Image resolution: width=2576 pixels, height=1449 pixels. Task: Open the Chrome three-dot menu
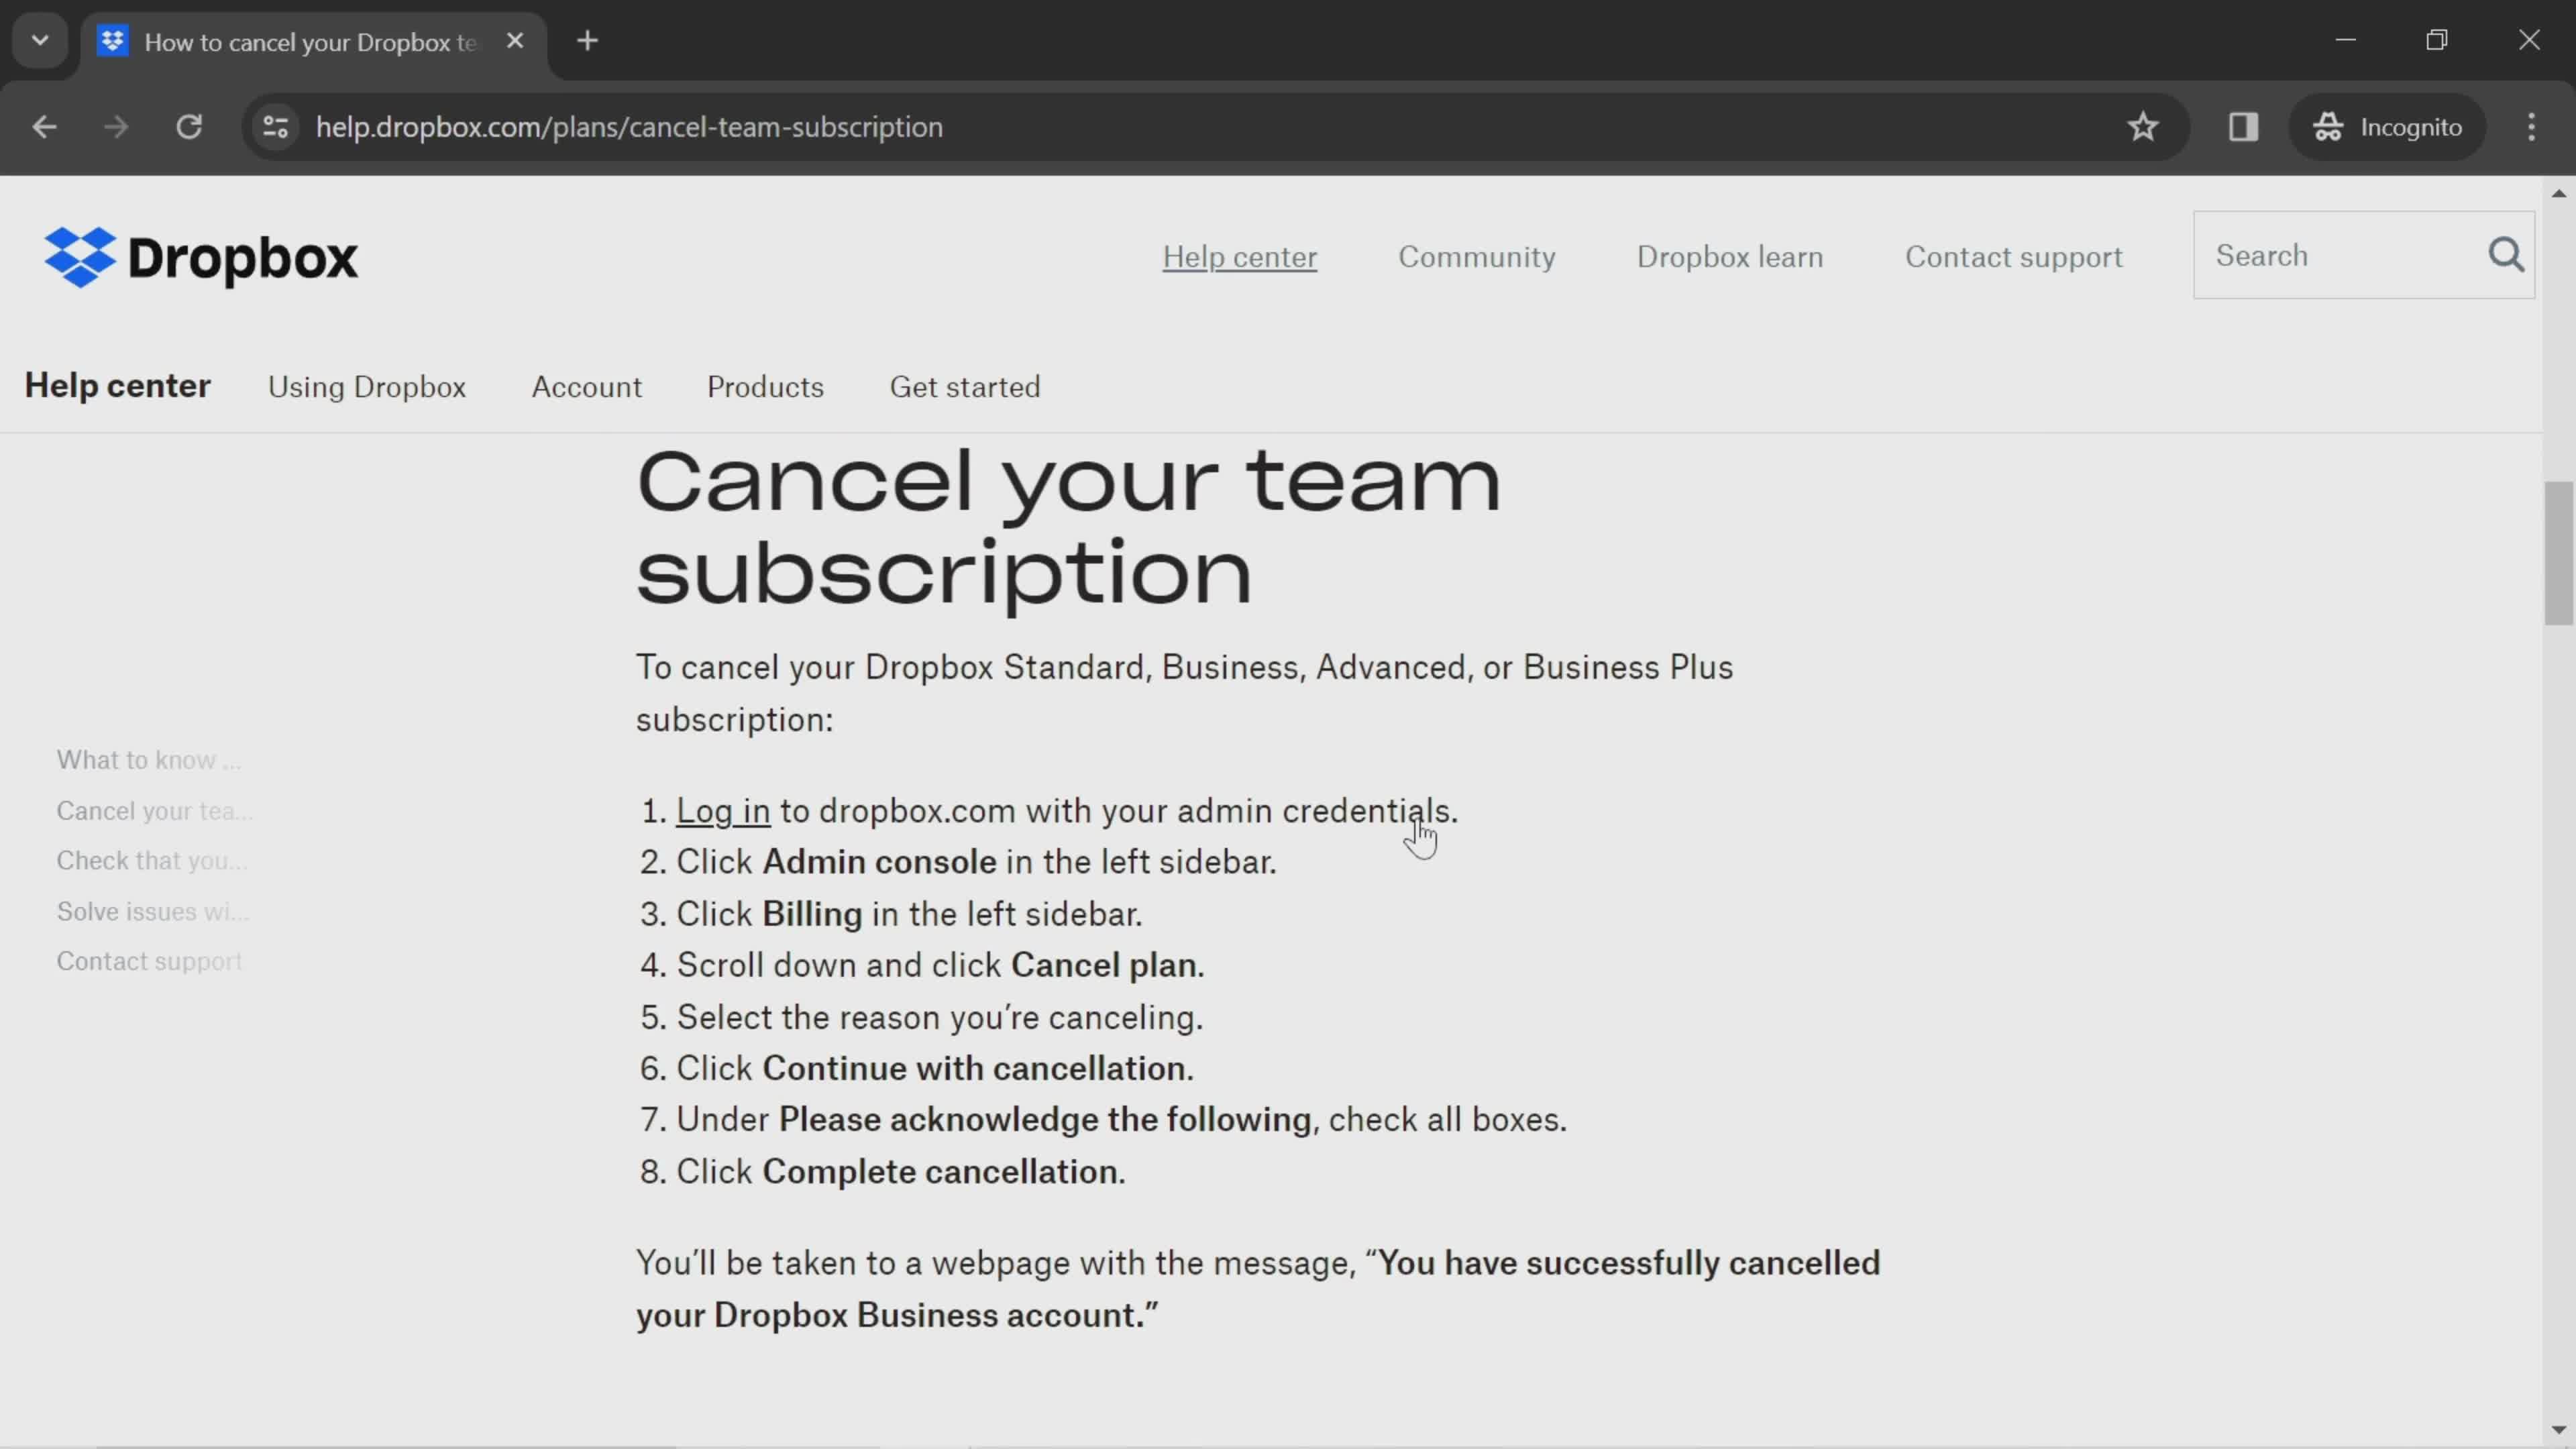point(2531,127)
